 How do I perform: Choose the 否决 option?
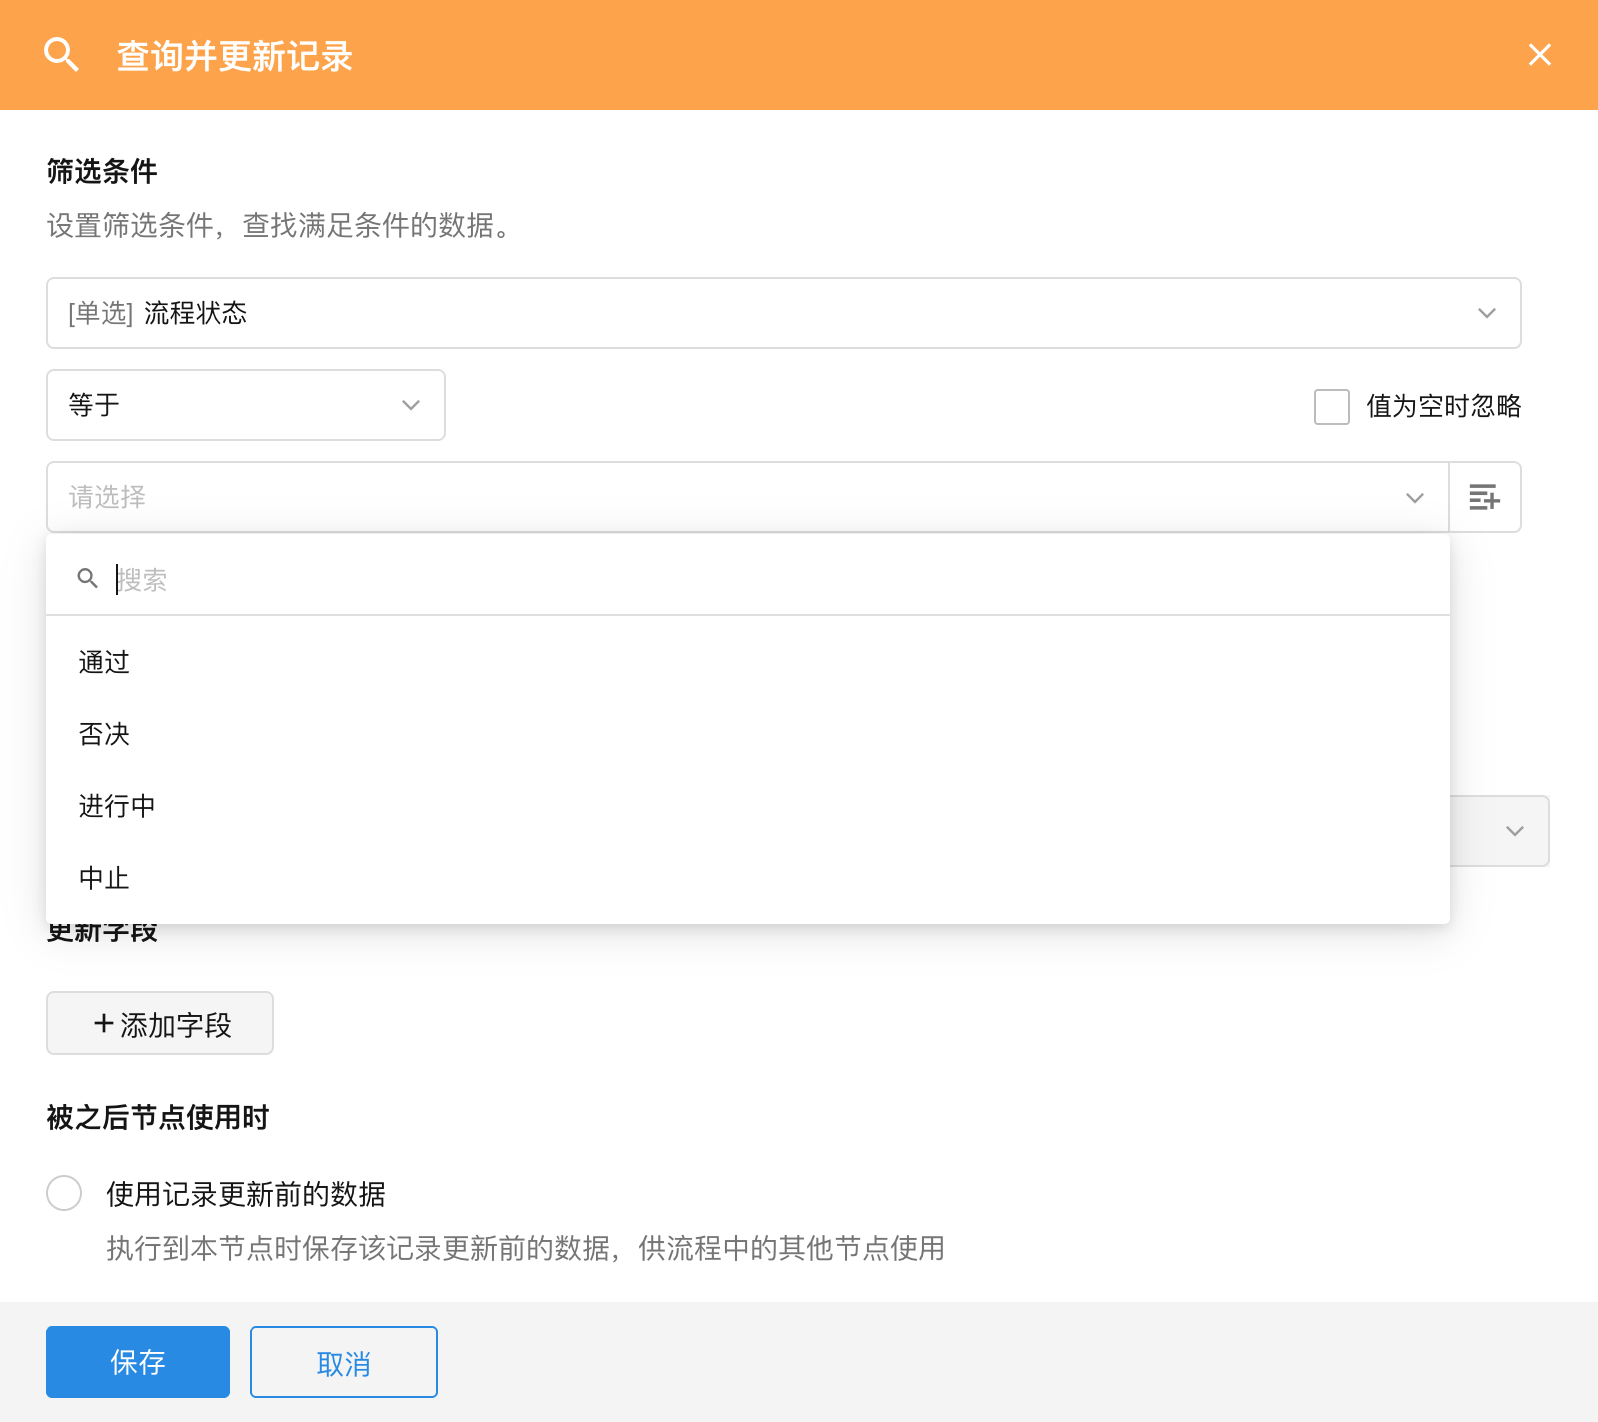point(105,734)
